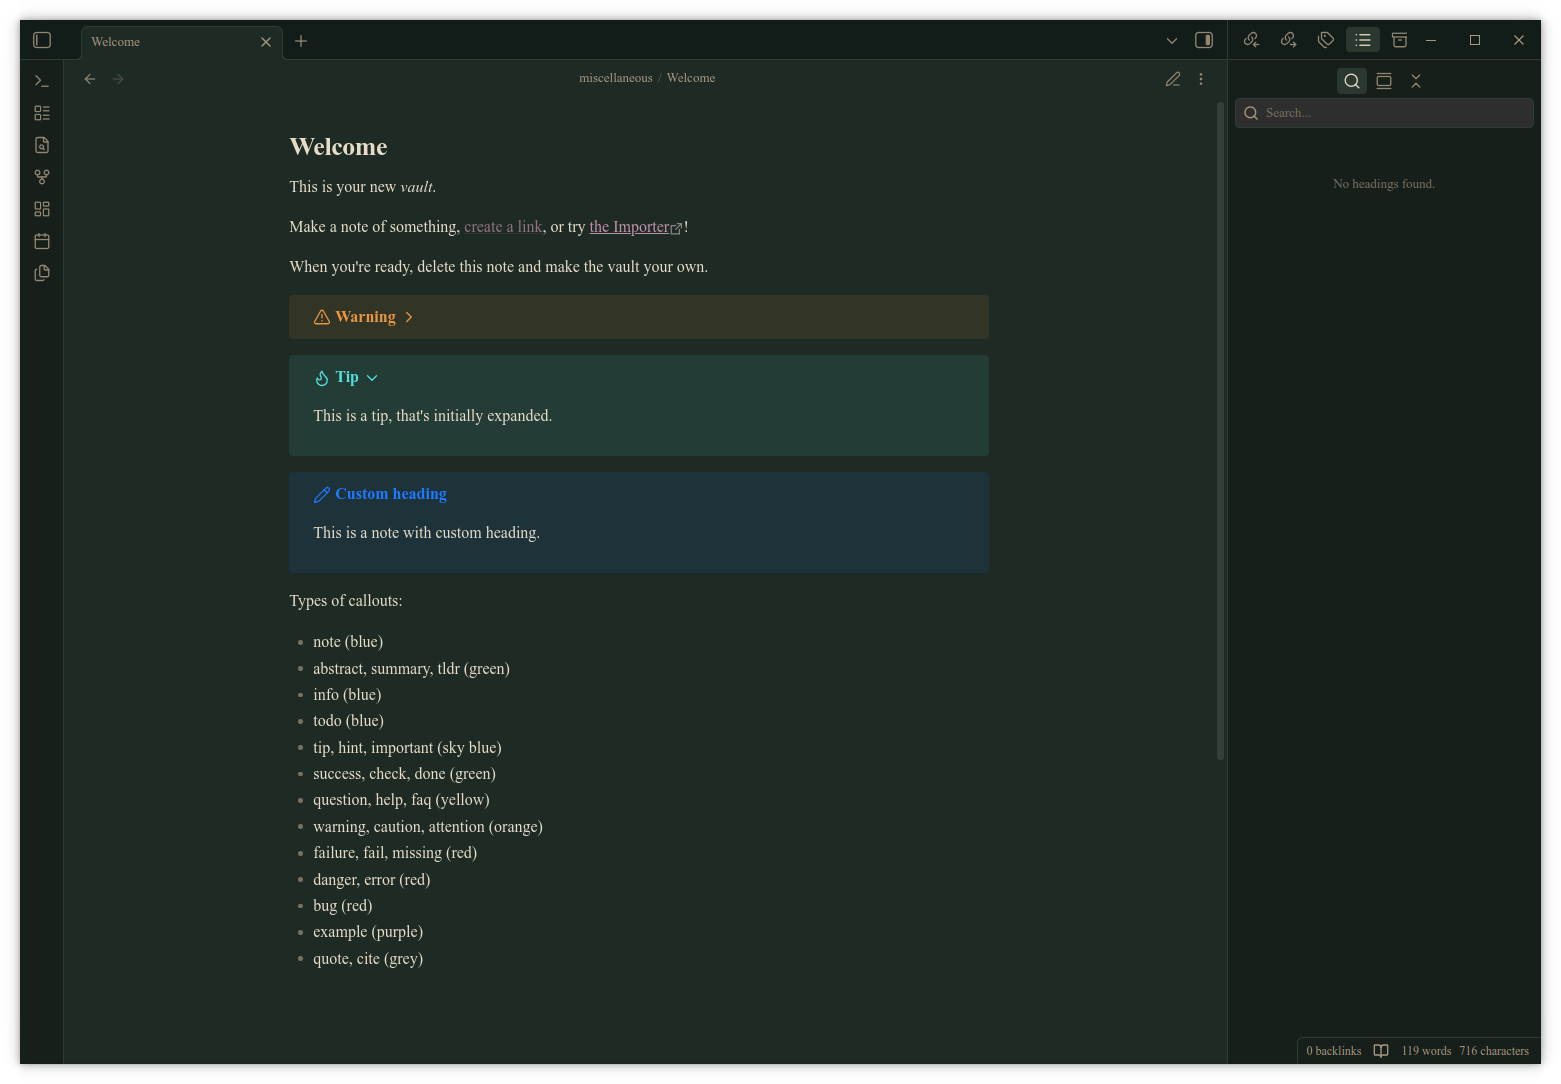Viewport: 1561px width, 1084px height.
Task: Open the graph view icon
Action: coord(42,177)
